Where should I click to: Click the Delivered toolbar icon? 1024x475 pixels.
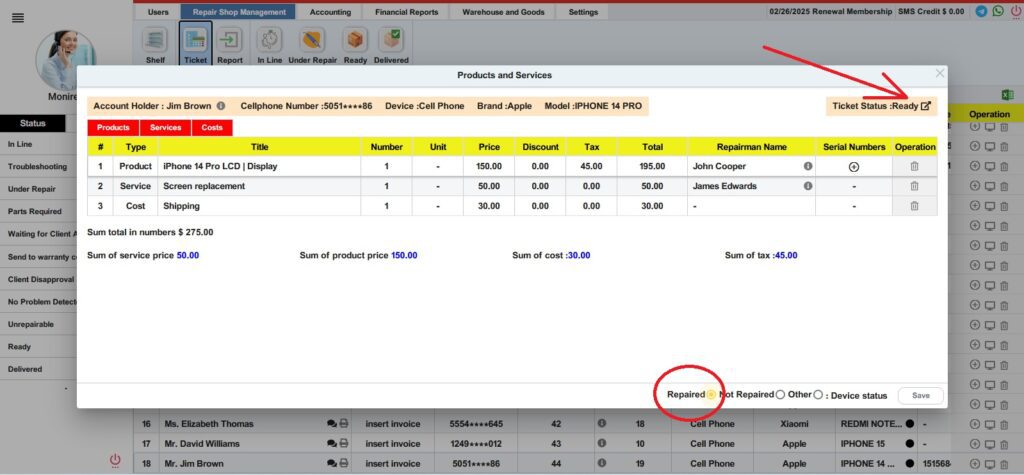[x=391, y=41]
